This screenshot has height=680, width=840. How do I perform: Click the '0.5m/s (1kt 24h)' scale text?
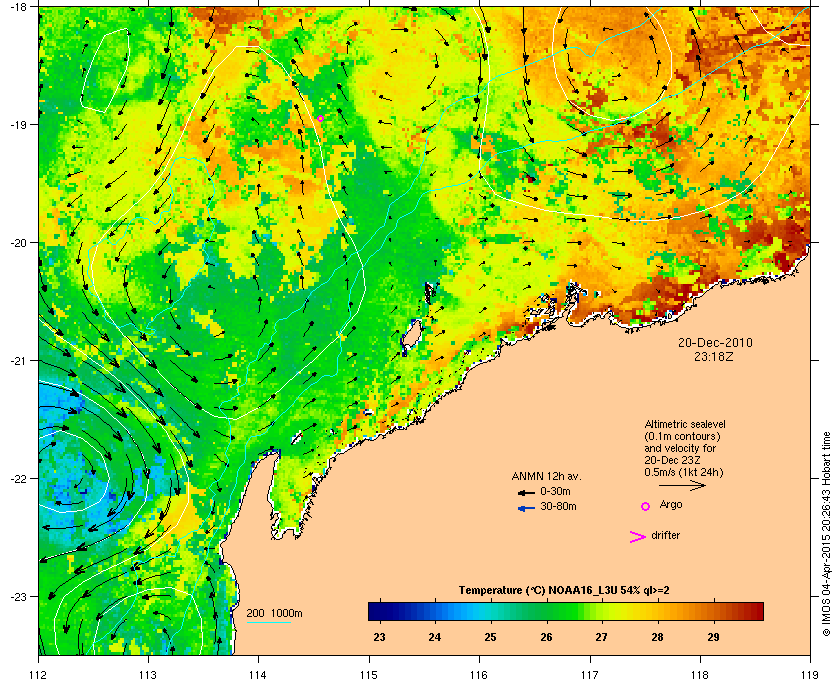[x=684, y=473]
